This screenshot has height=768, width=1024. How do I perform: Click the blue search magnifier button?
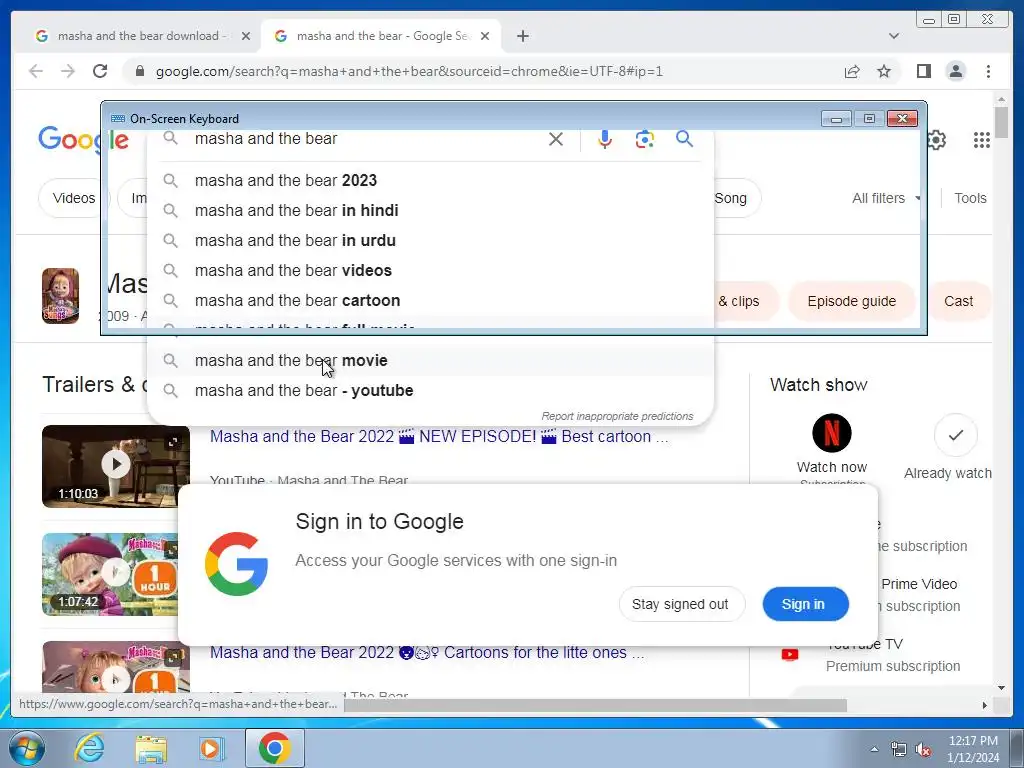click(684, 138)
